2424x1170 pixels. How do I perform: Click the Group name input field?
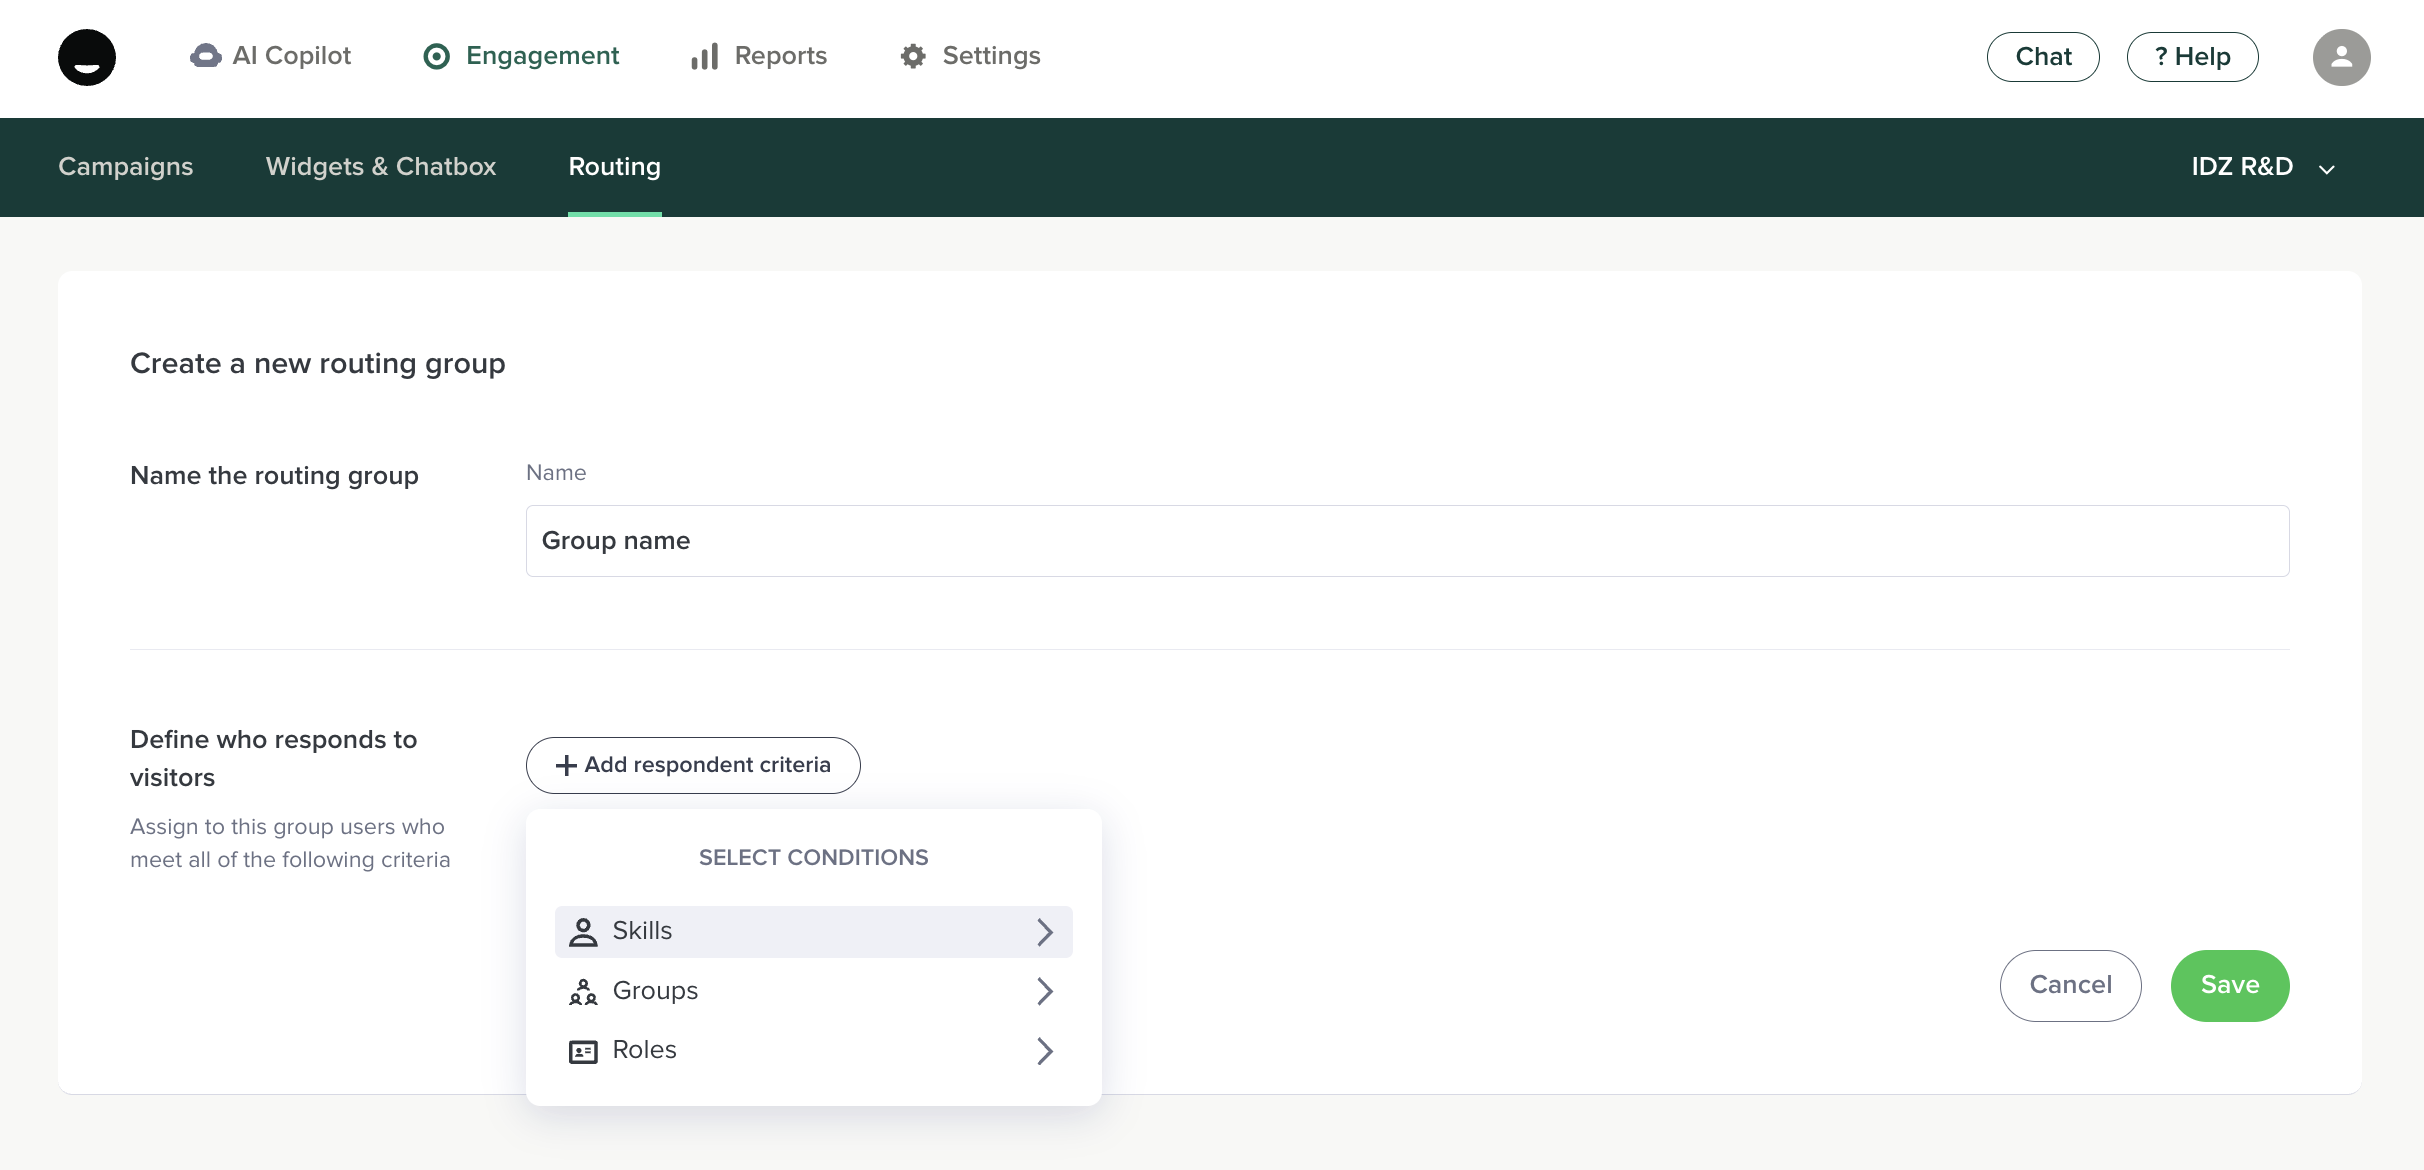[1407, 541]
